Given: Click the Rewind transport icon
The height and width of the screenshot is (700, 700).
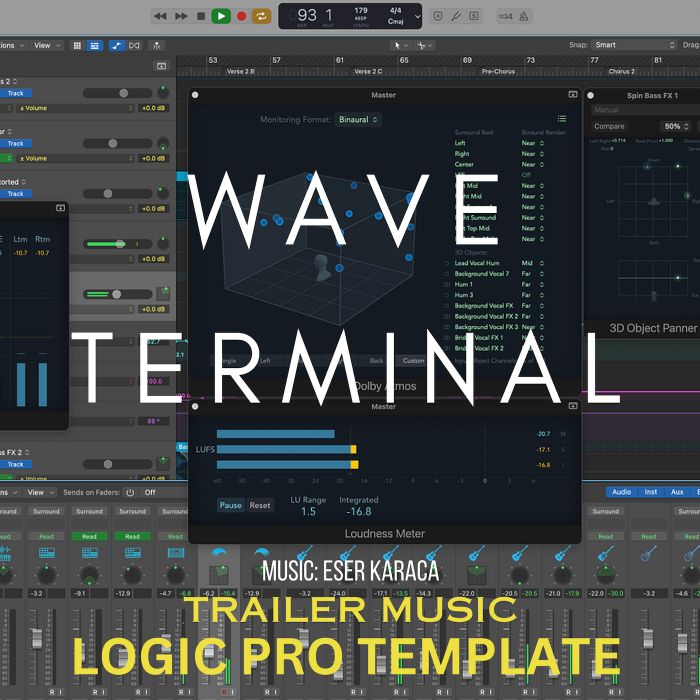Looking at the screenshot, I should [160, 17].
